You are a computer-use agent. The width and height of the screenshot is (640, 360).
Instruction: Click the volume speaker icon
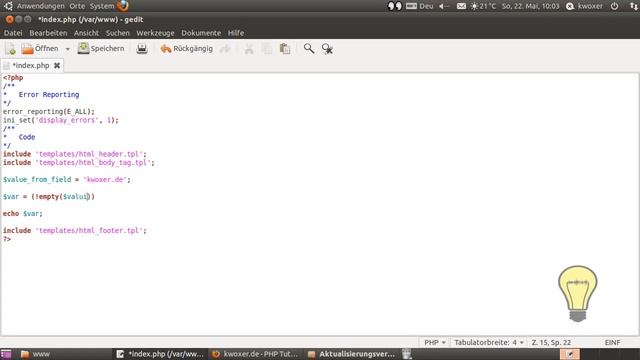click(444, 6)
